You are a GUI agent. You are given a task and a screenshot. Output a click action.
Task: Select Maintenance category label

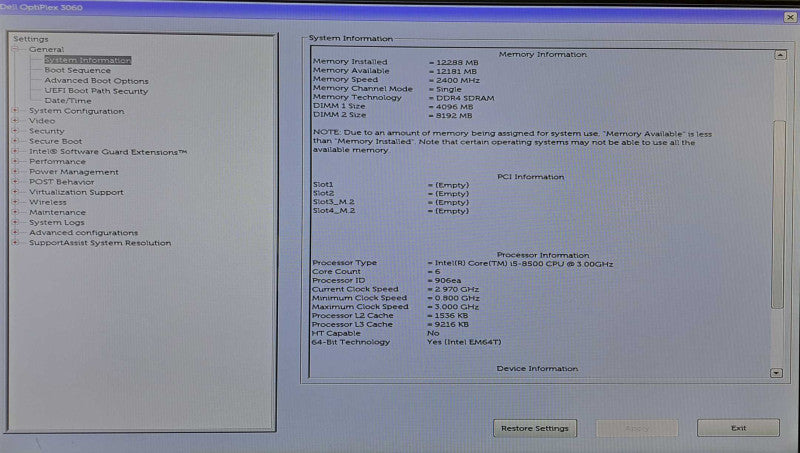57,212
